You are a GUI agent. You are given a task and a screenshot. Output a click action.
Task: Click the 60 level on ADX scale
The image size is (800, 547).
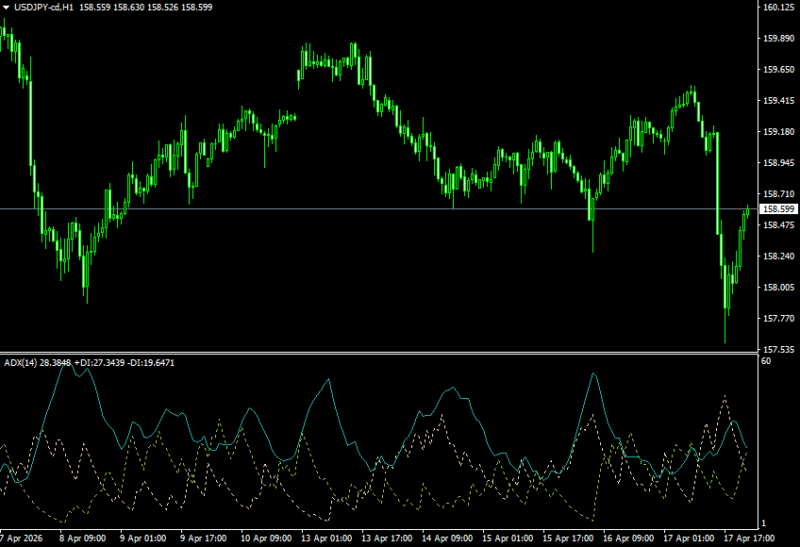766,361
